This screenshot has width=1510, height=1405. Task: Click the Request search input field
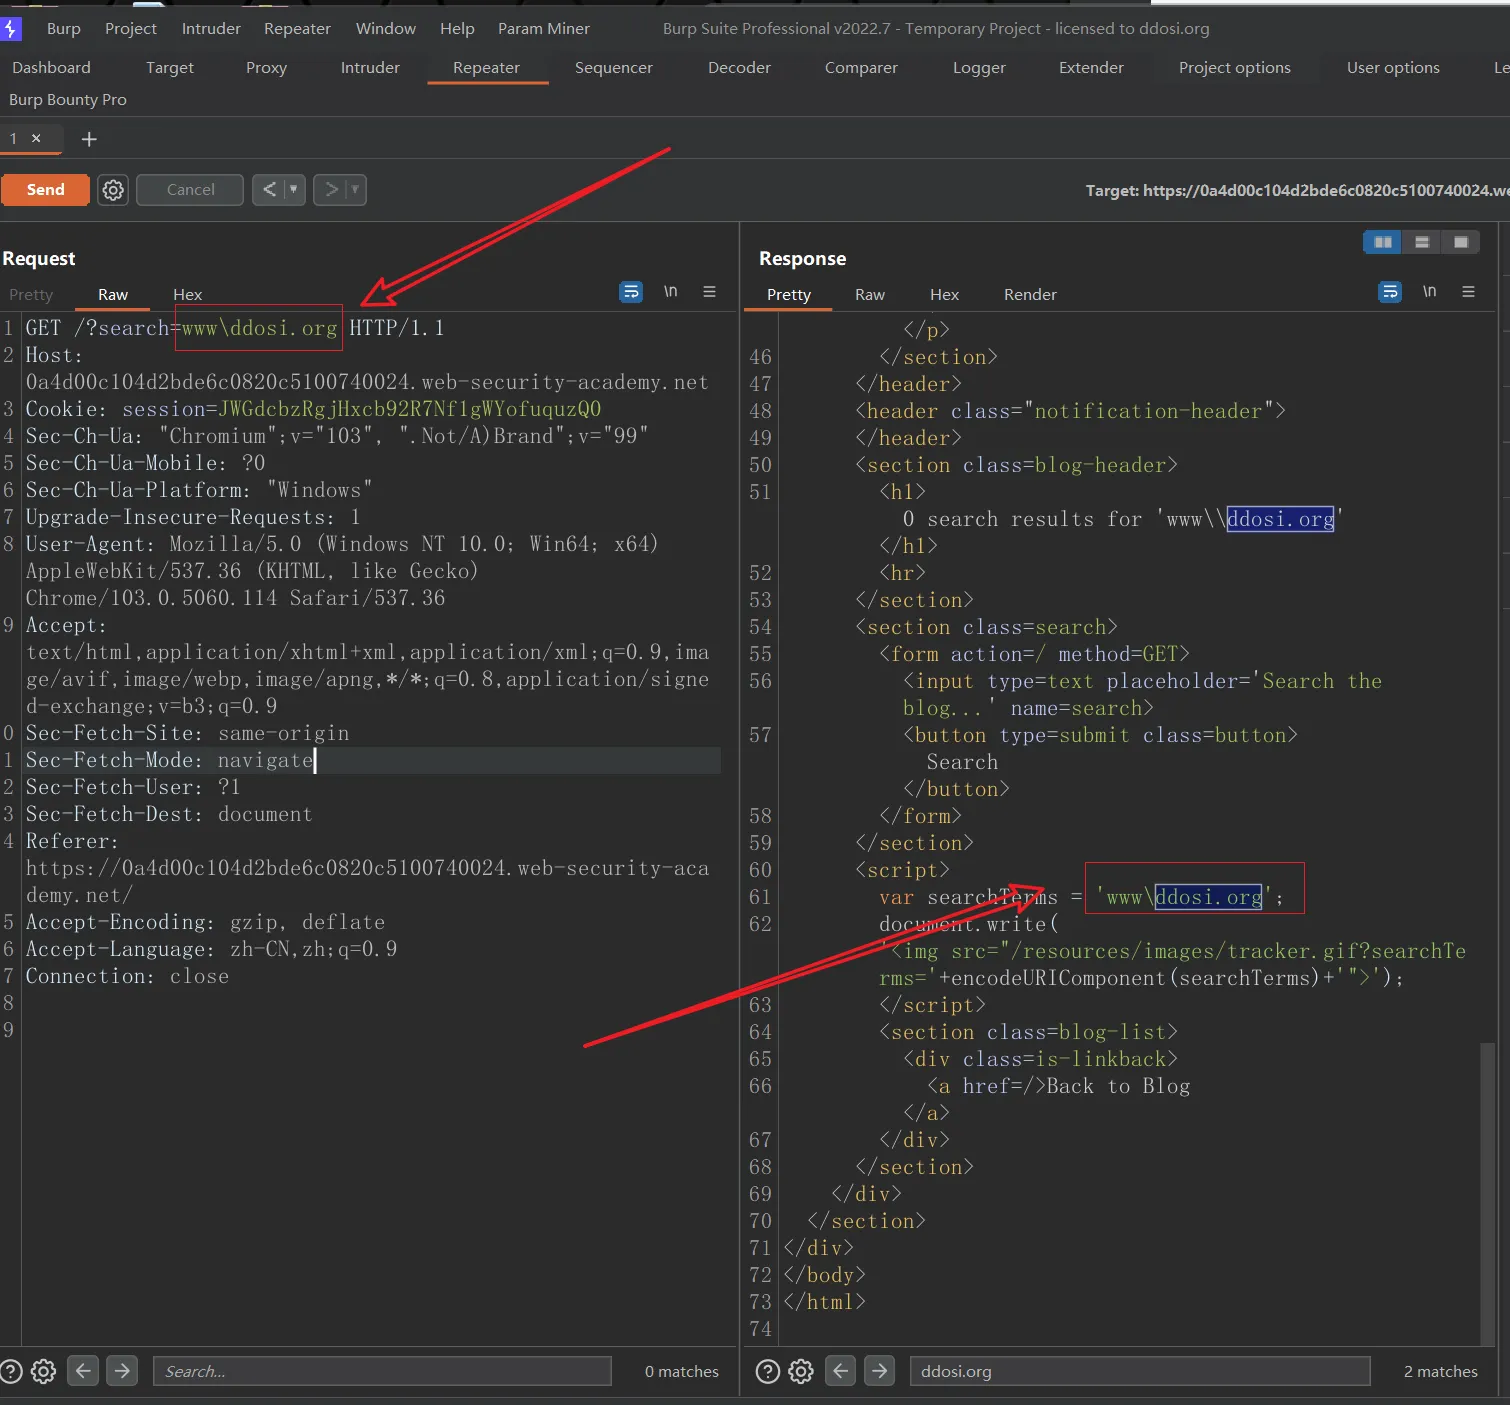pos(382,1371)
